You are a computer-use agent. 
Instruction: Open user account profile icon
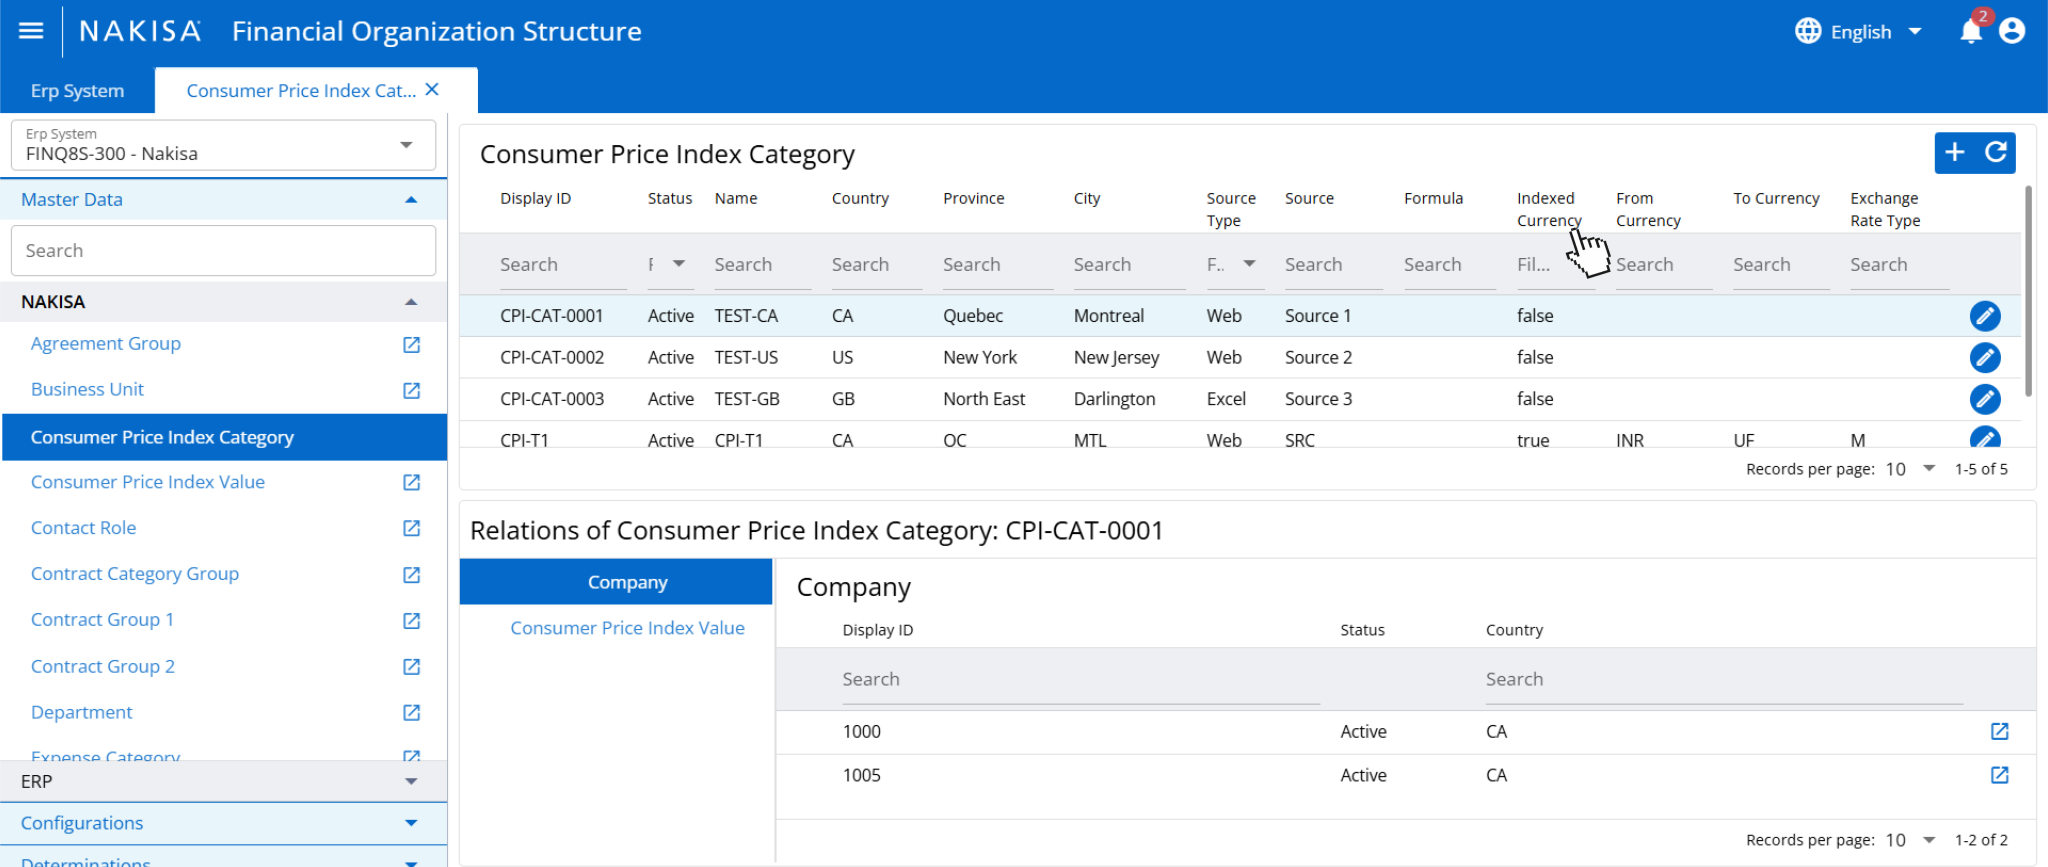2012,31
